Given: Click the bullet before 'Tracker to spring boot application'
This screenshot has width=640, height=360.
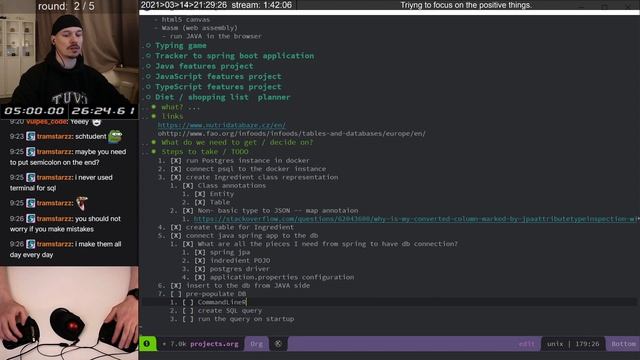Looking at the screenshot, I should coord(149,56).
